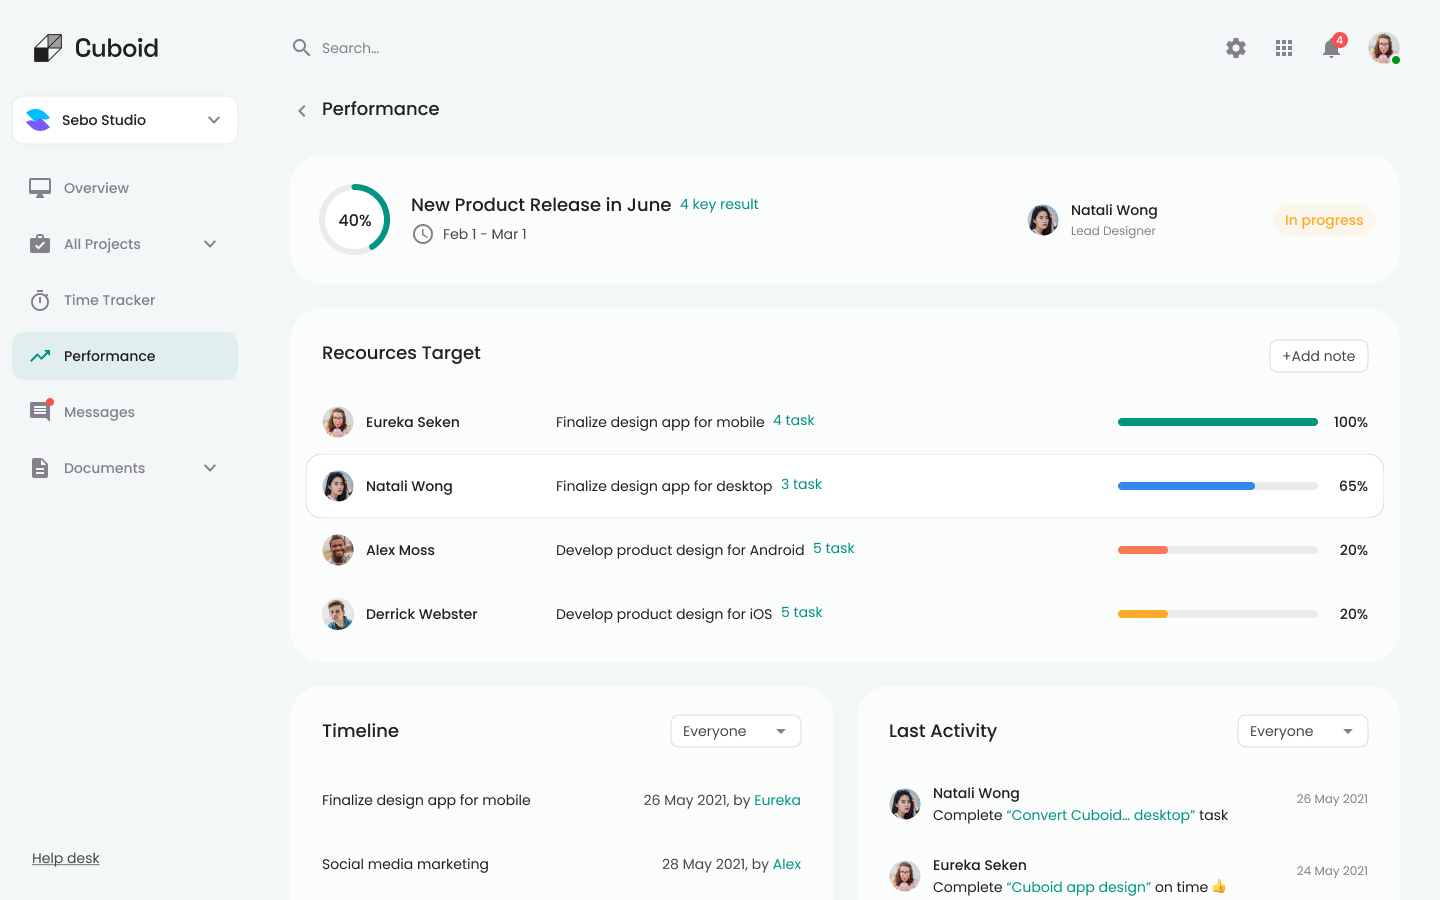
Task: Open the Help desk link
Action: click(66, 858)
